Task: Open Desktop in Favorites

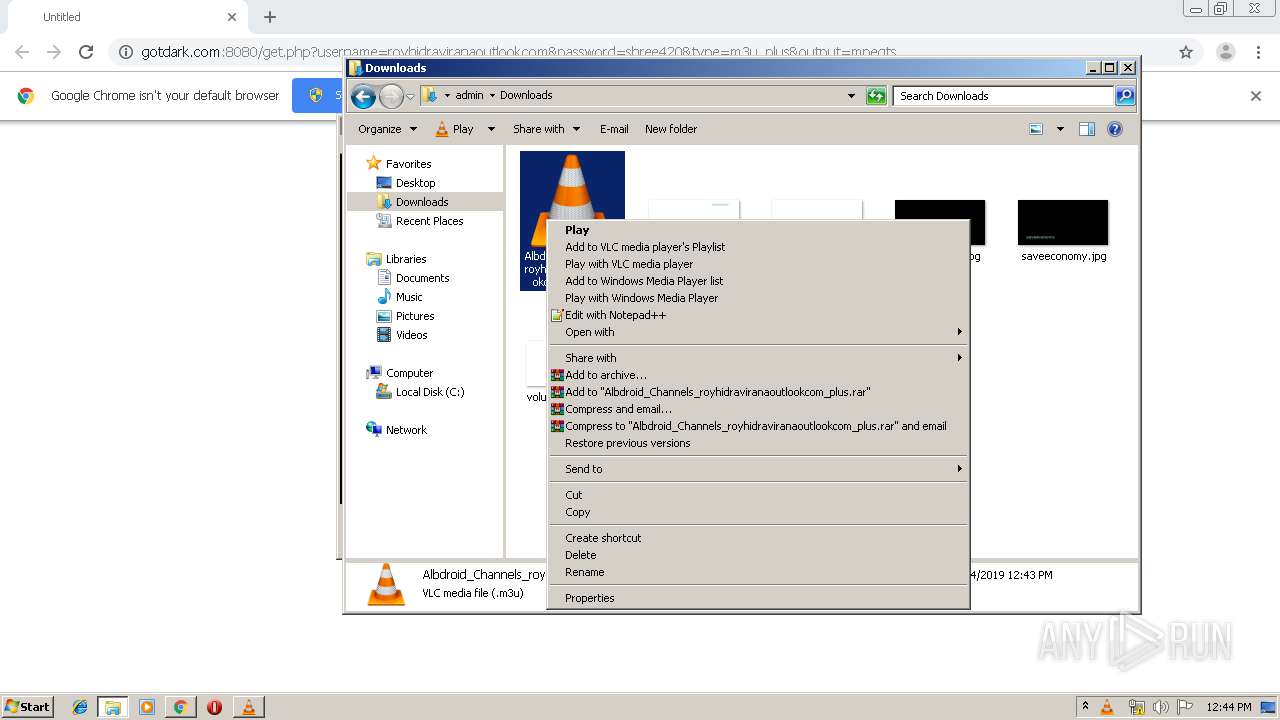Action: [x=415, y=183]
